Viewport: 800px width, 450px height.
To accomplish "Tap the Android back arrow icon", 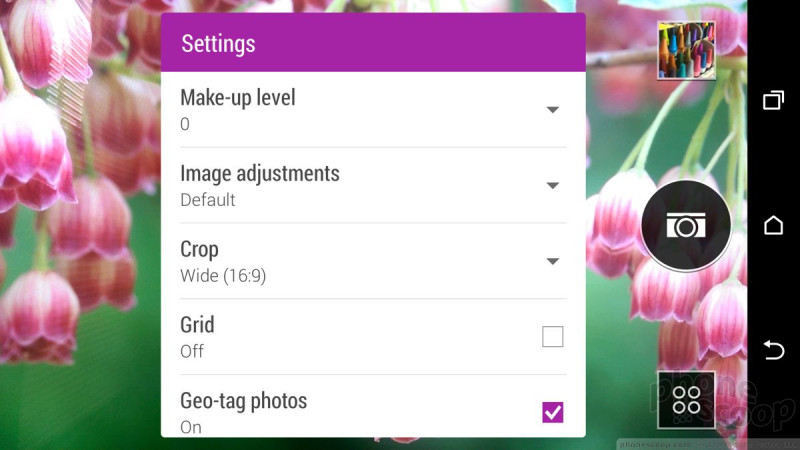I will click(x=773, y=350).
